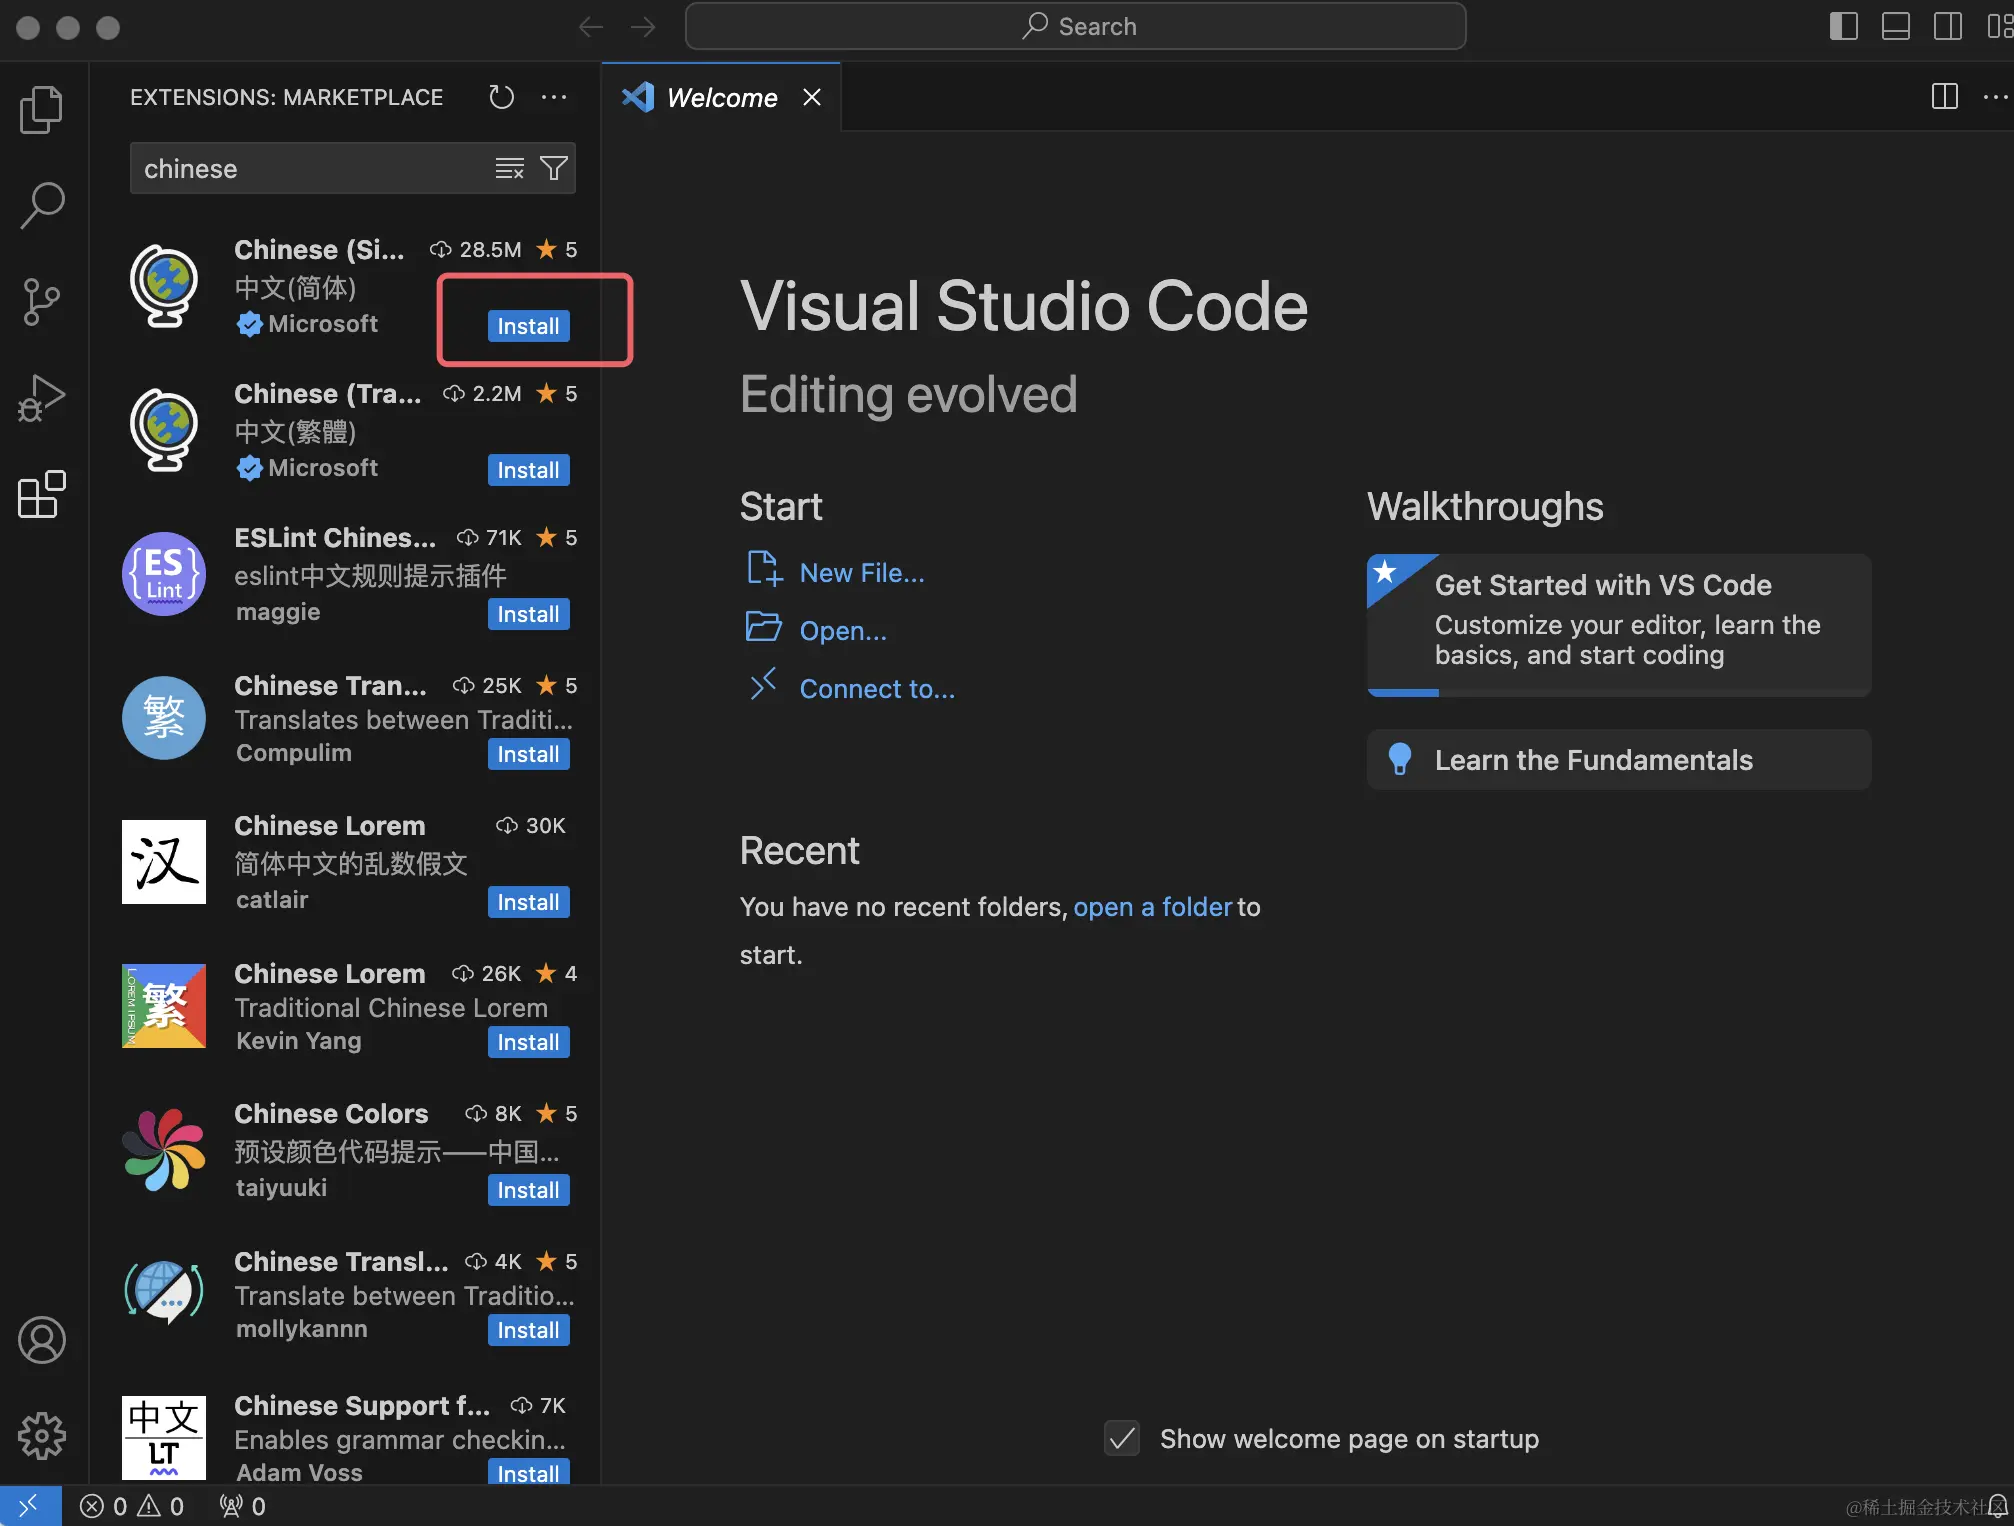Toggle the primary side bar visibility
Screen dimensions: 2014x1526
pyautogui.click(x=1843, y=27)
